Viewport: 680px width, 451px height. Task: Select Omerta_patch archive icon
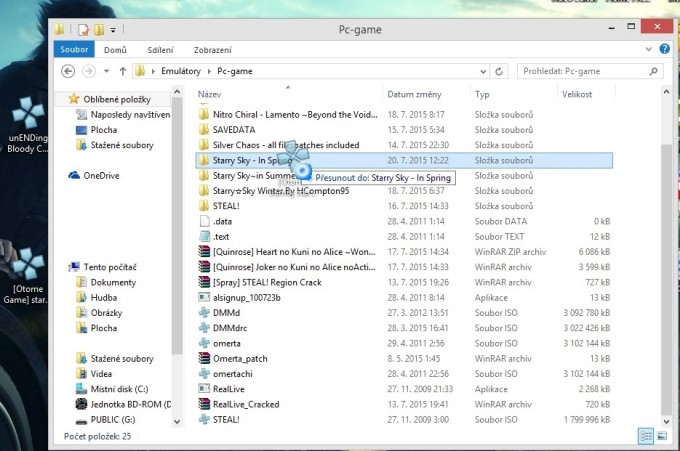[x=204, y=358]
